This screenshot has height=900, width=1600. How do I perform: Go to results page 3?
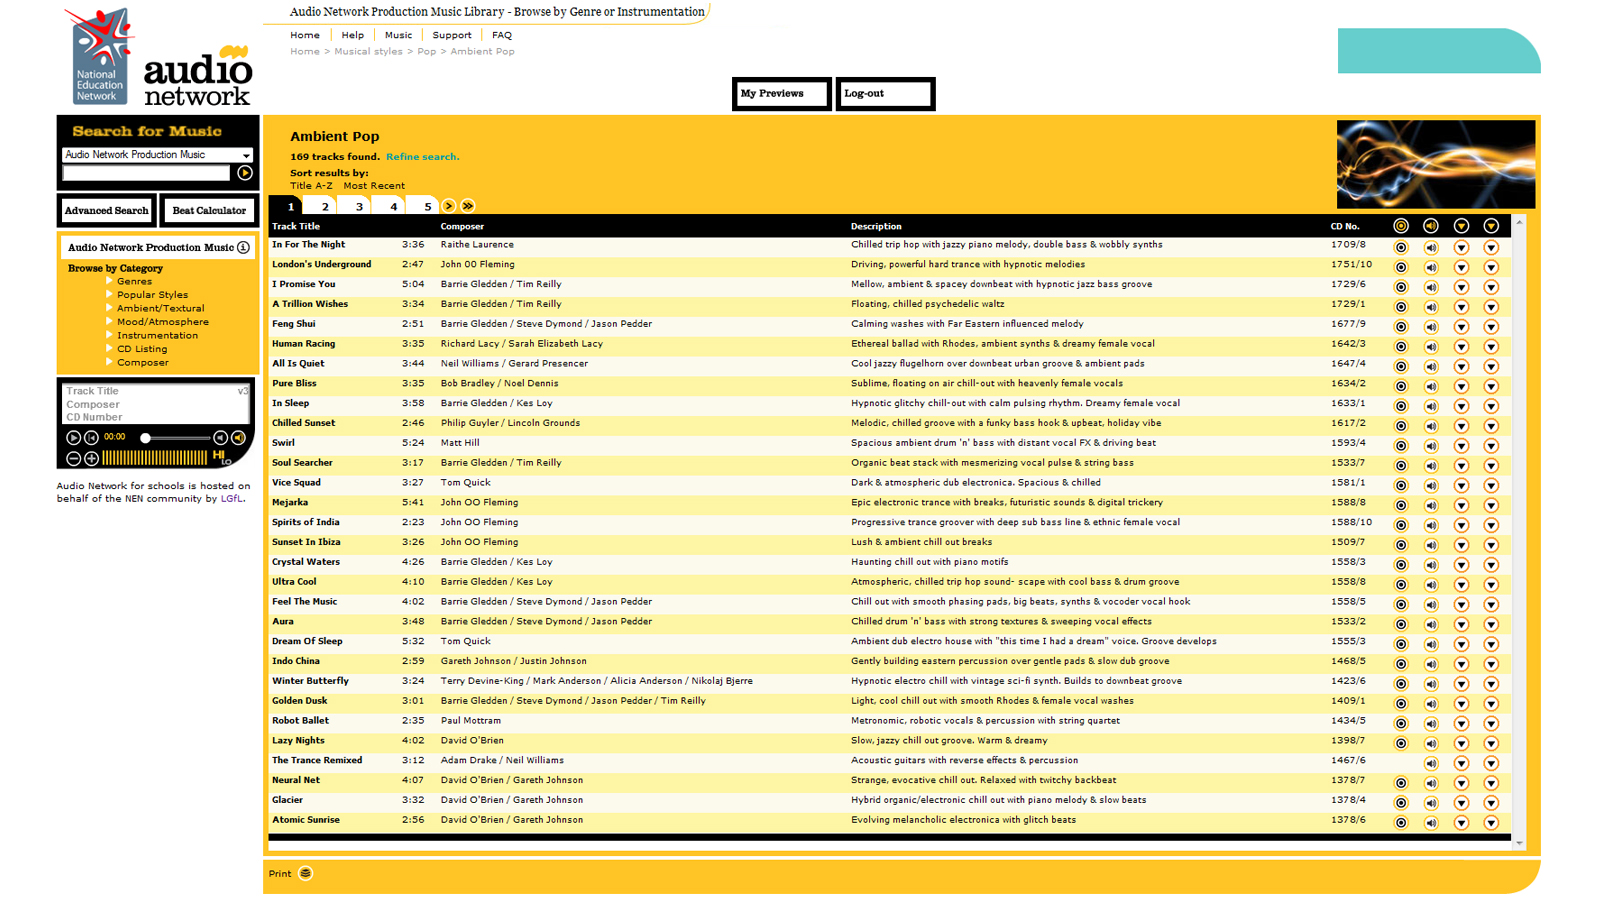click(x=359, y=206)
